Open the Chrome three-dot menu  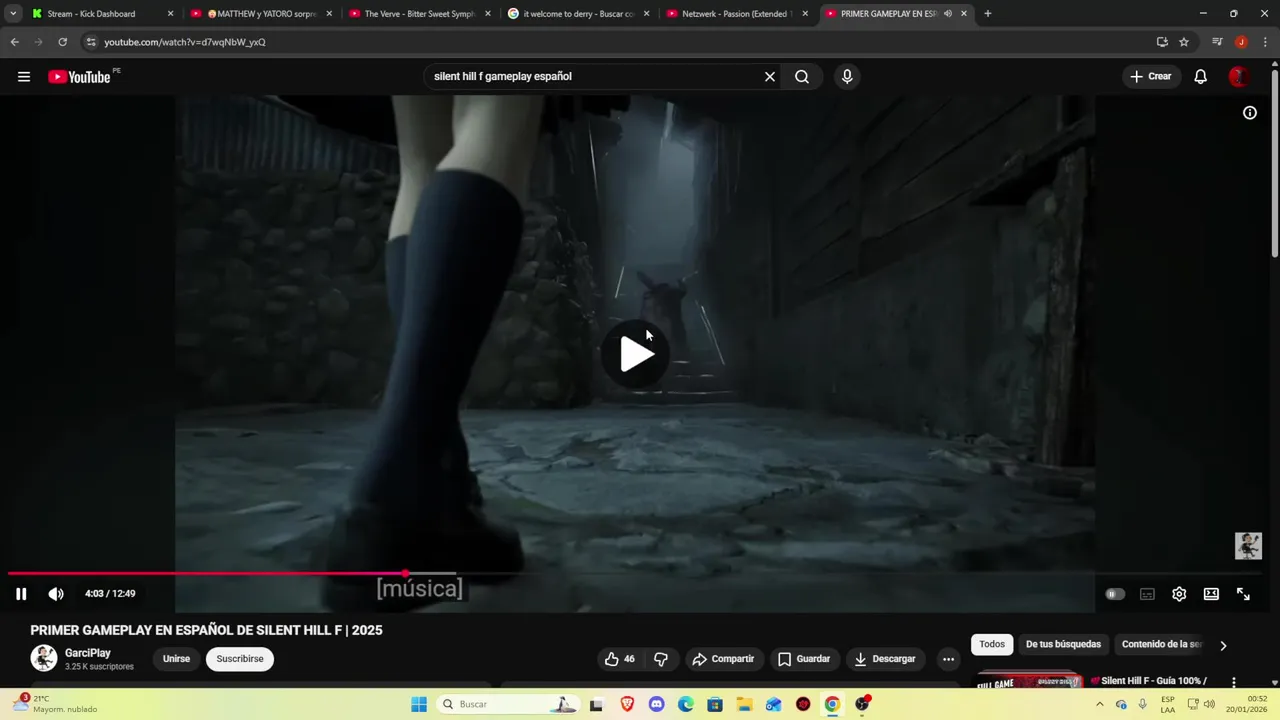click(1265, 42)
